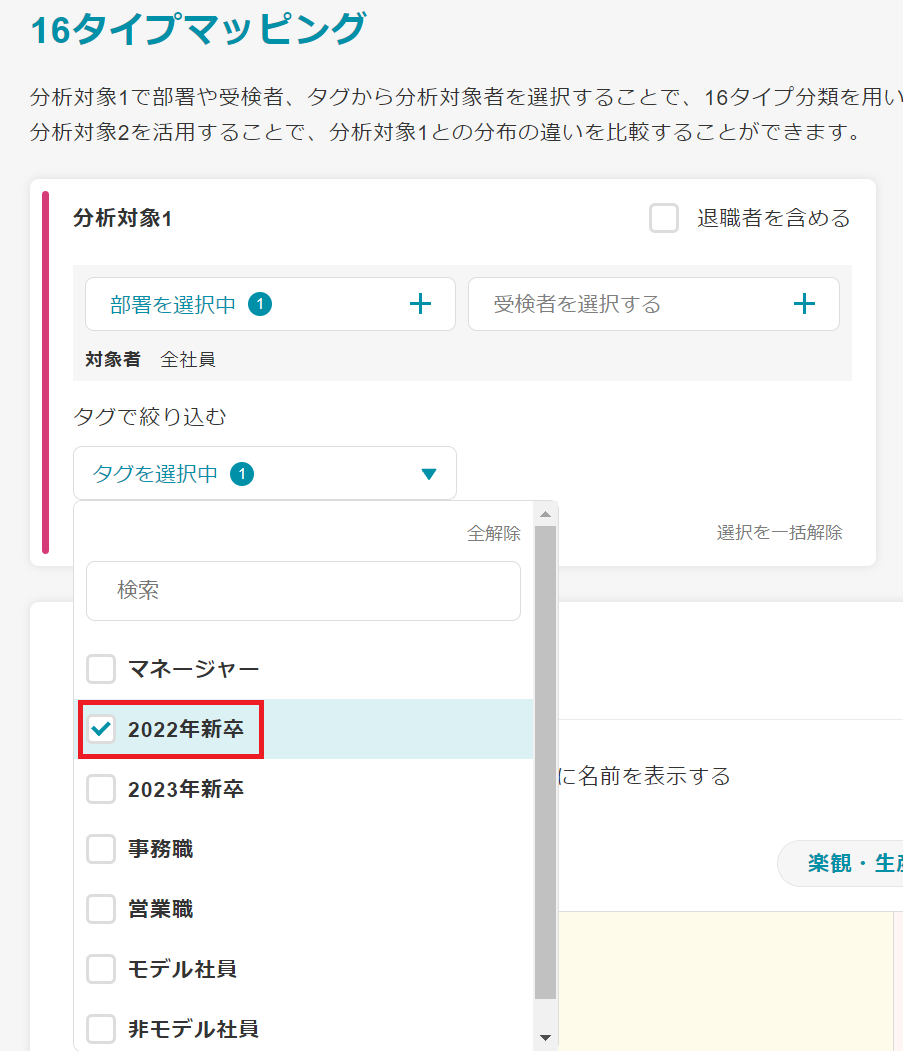The height and width of the screenshot is (1051, 903).
Task: Click the plus icon for department selection
Action: [x=421, y=305]
